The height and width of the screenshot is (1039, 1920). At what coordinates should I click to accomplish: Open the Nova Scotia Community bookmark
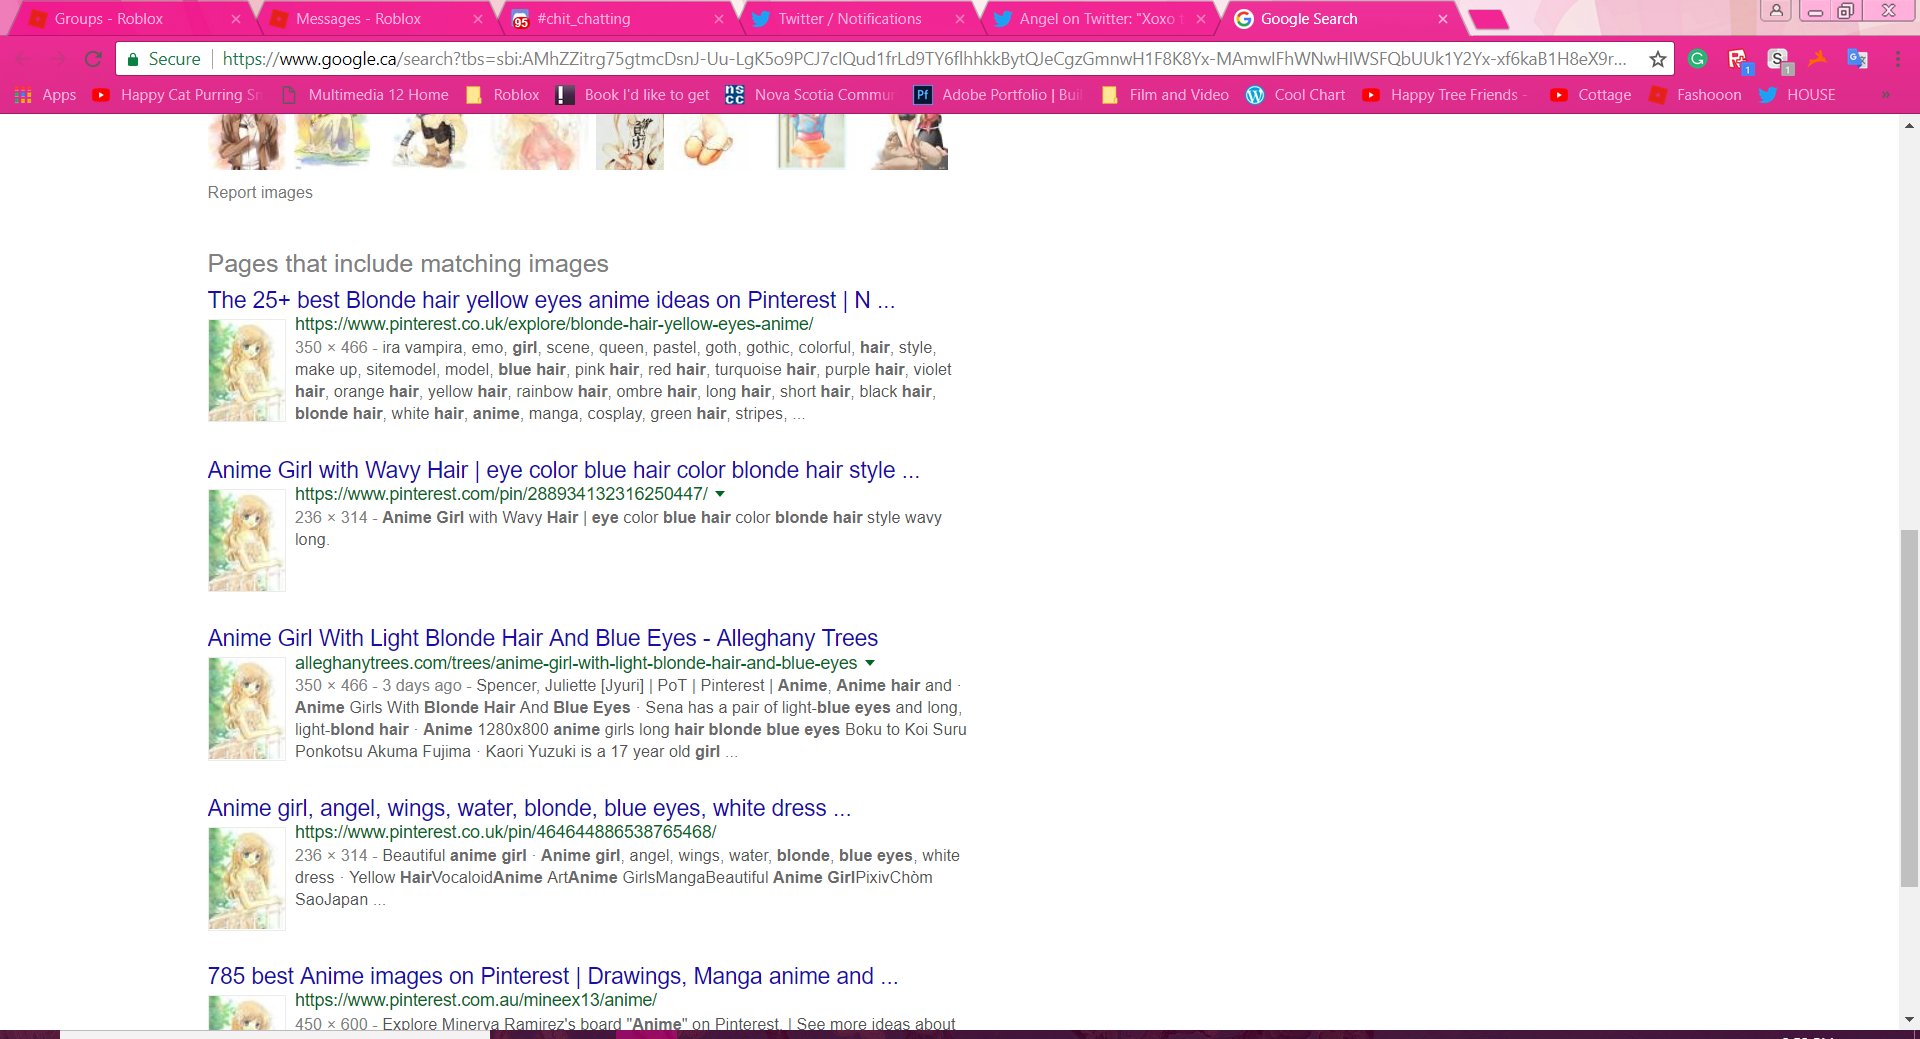[x=810, y=95]
